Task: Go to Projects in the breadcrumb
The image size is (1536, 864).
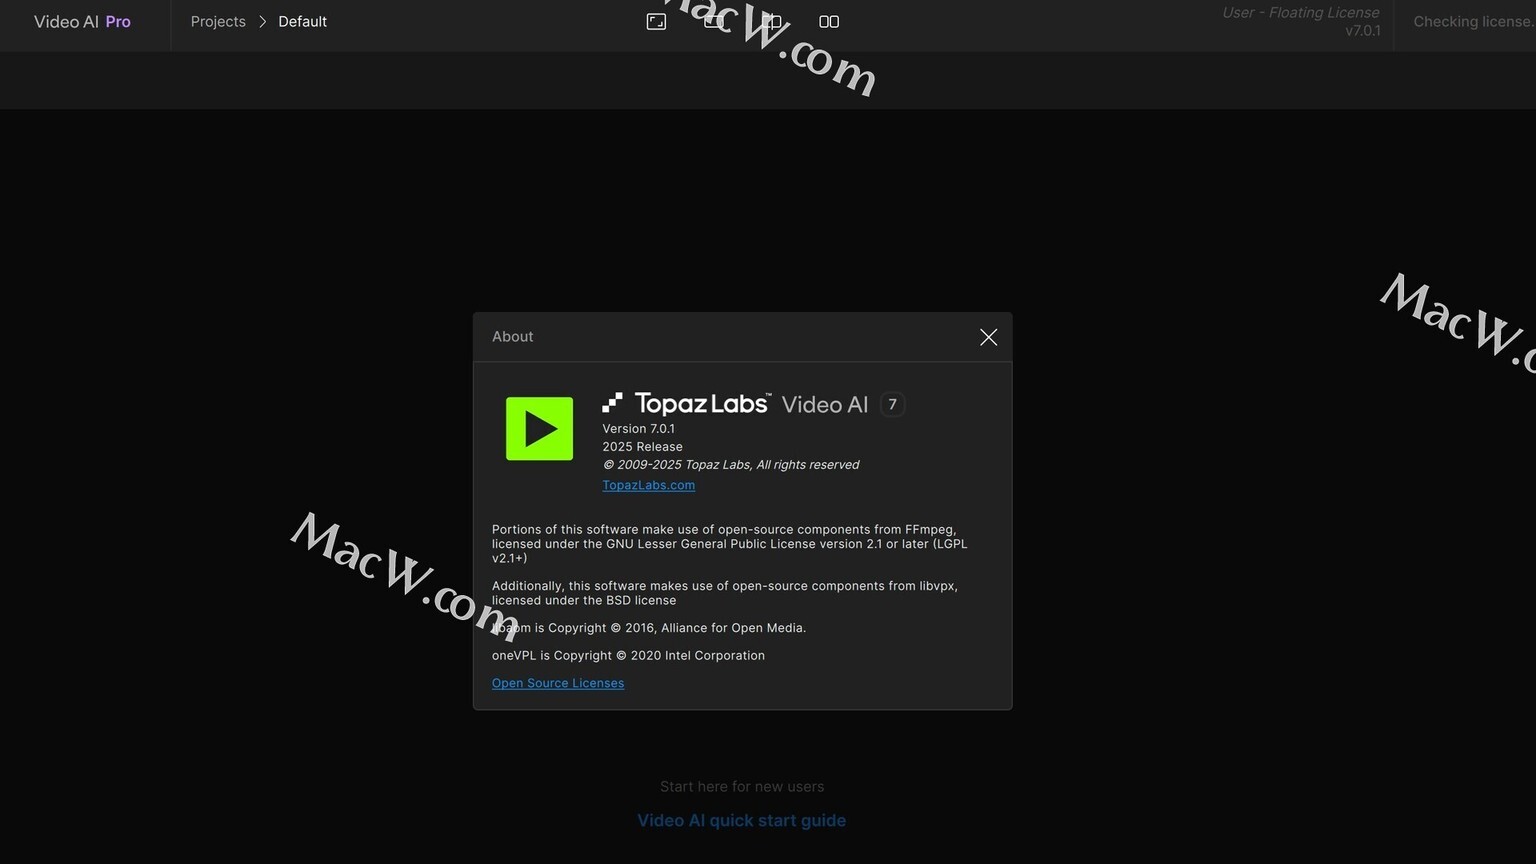Action: click(x=218, y=21)
